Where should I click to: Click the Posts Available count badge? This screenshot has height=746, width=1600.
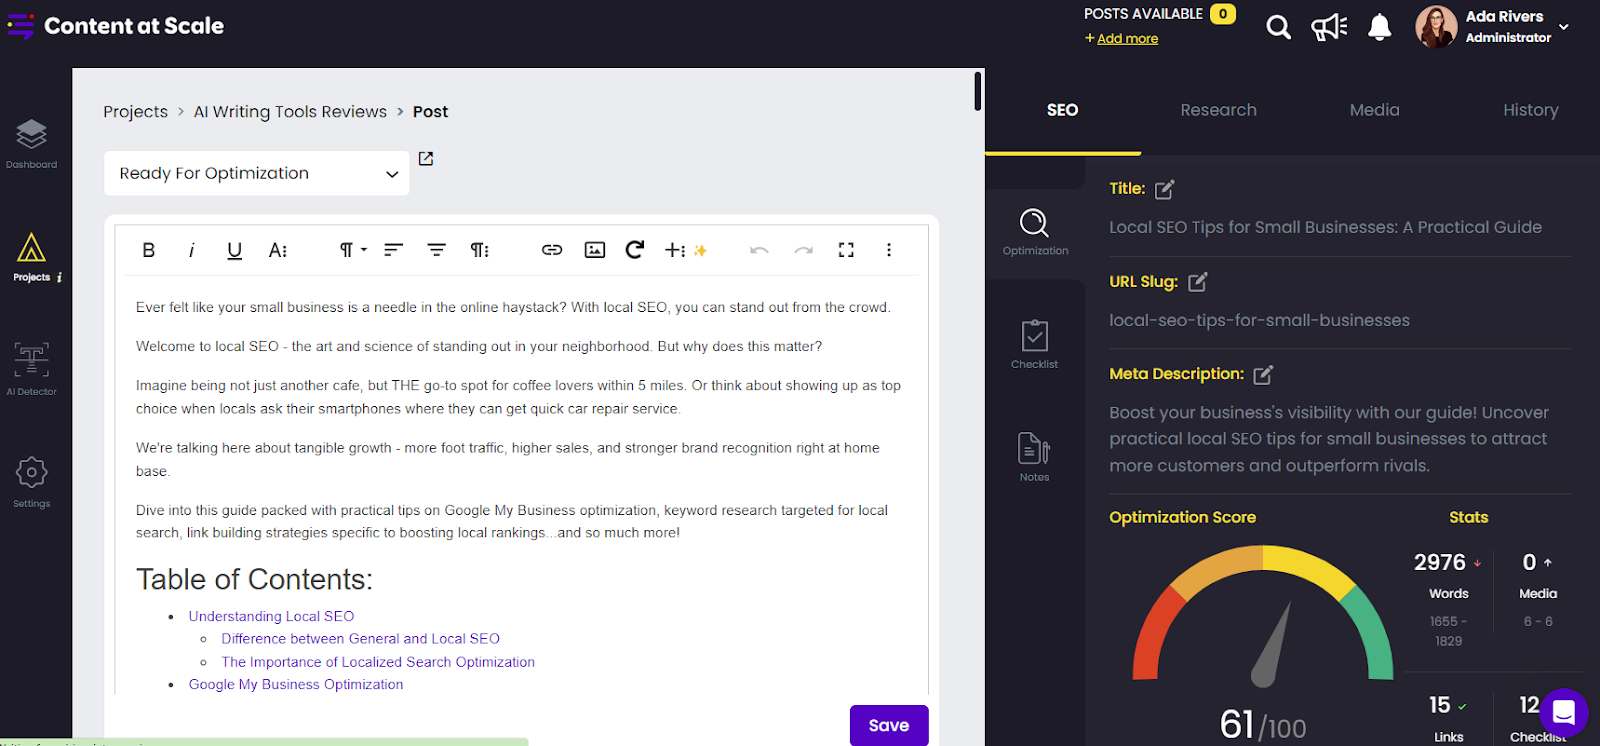point(1223,14)
